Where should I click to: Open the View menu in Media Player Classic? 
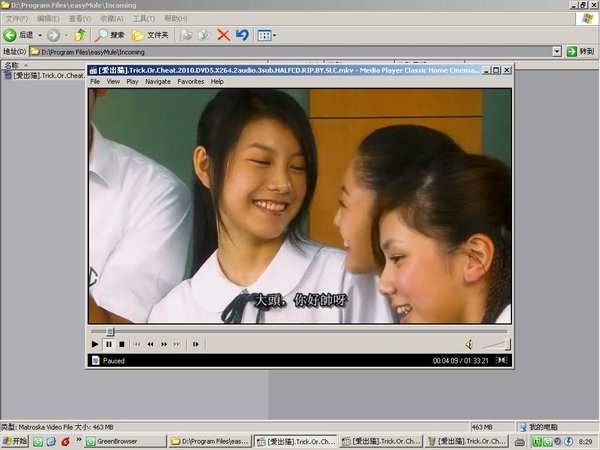click(113, 82)
